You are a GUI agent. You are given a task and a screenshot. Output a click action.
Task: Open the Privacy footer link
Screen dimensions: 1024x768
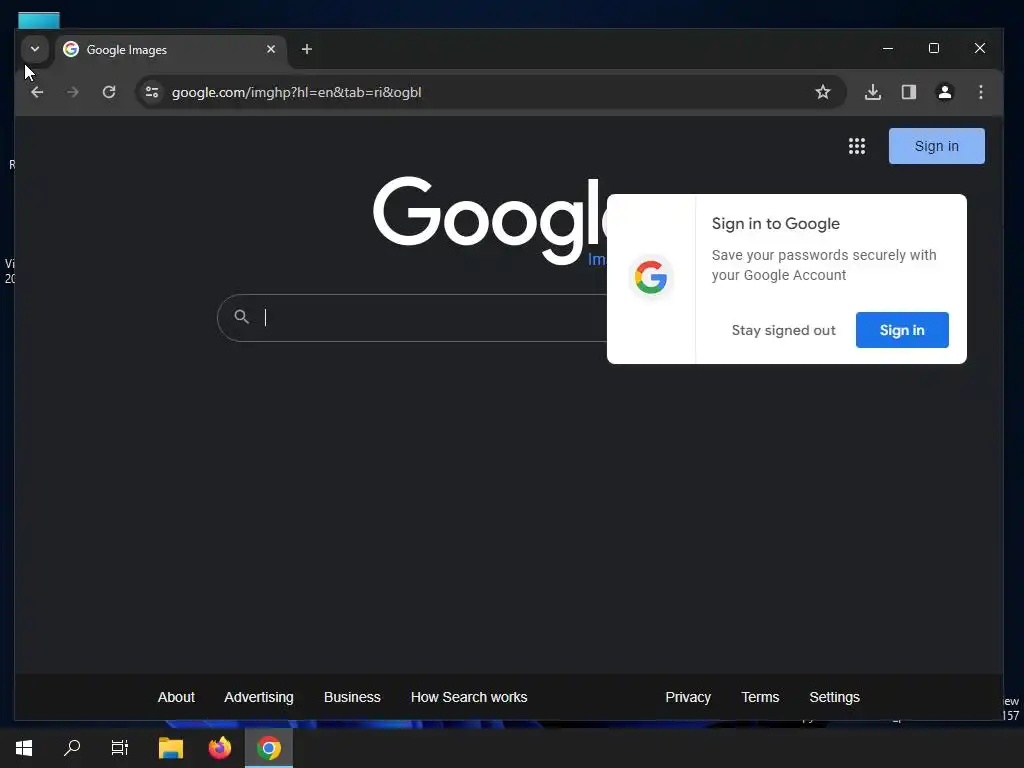(x=688, y=697)
